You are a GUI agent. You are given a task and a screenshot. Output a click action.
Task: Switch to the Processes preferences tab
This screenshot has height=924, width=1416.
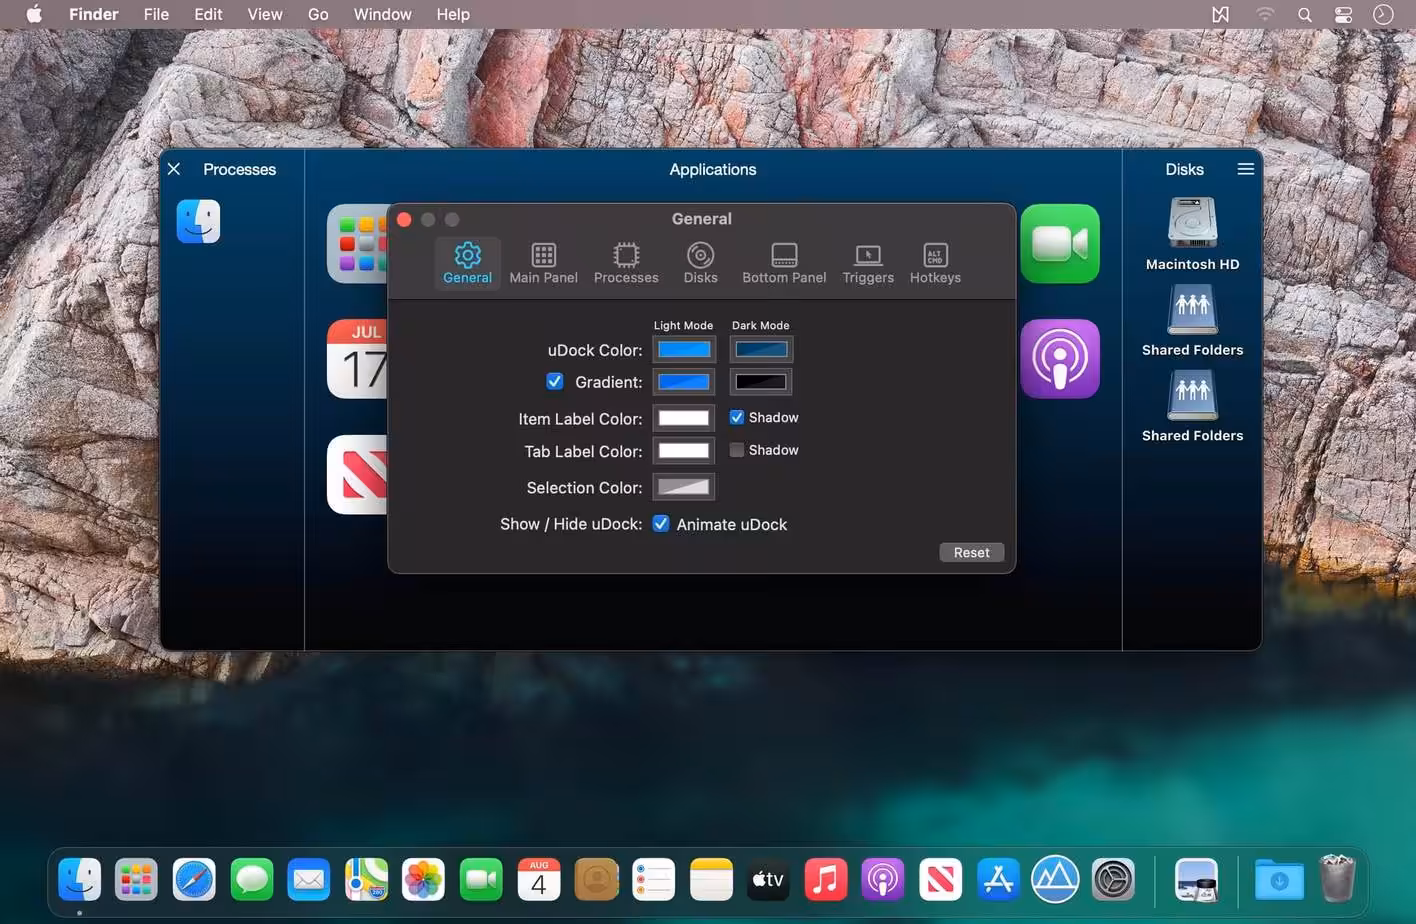(x=626, y=264)
